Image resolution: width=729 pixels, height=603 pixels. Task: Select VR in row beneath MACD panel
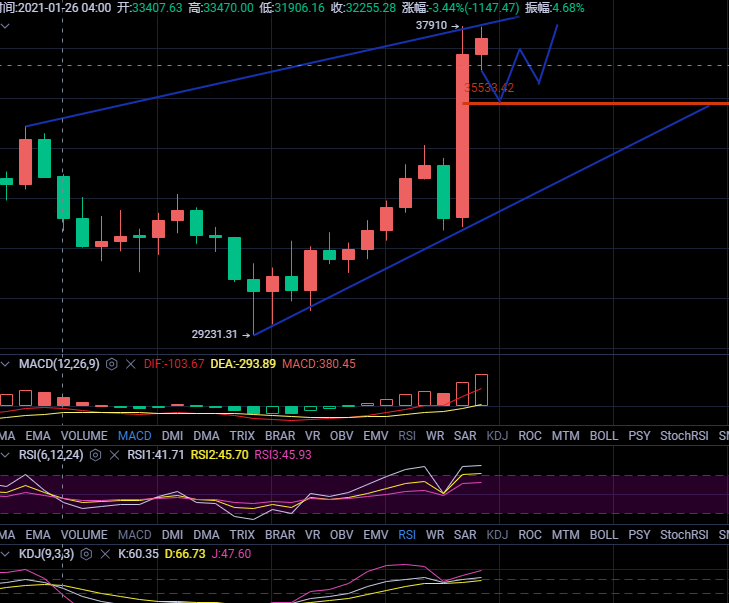(x=312, y=436)
